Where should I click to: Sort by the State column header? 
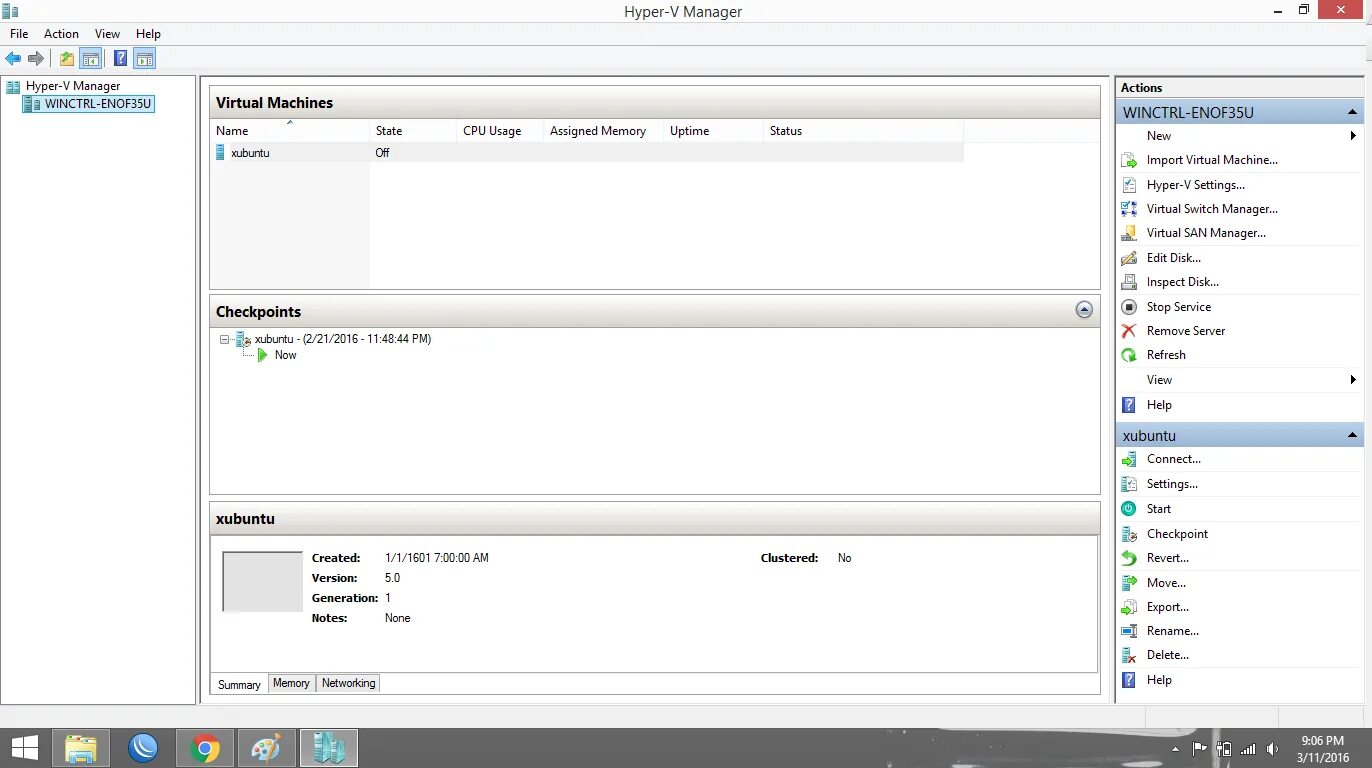[412, 131]
